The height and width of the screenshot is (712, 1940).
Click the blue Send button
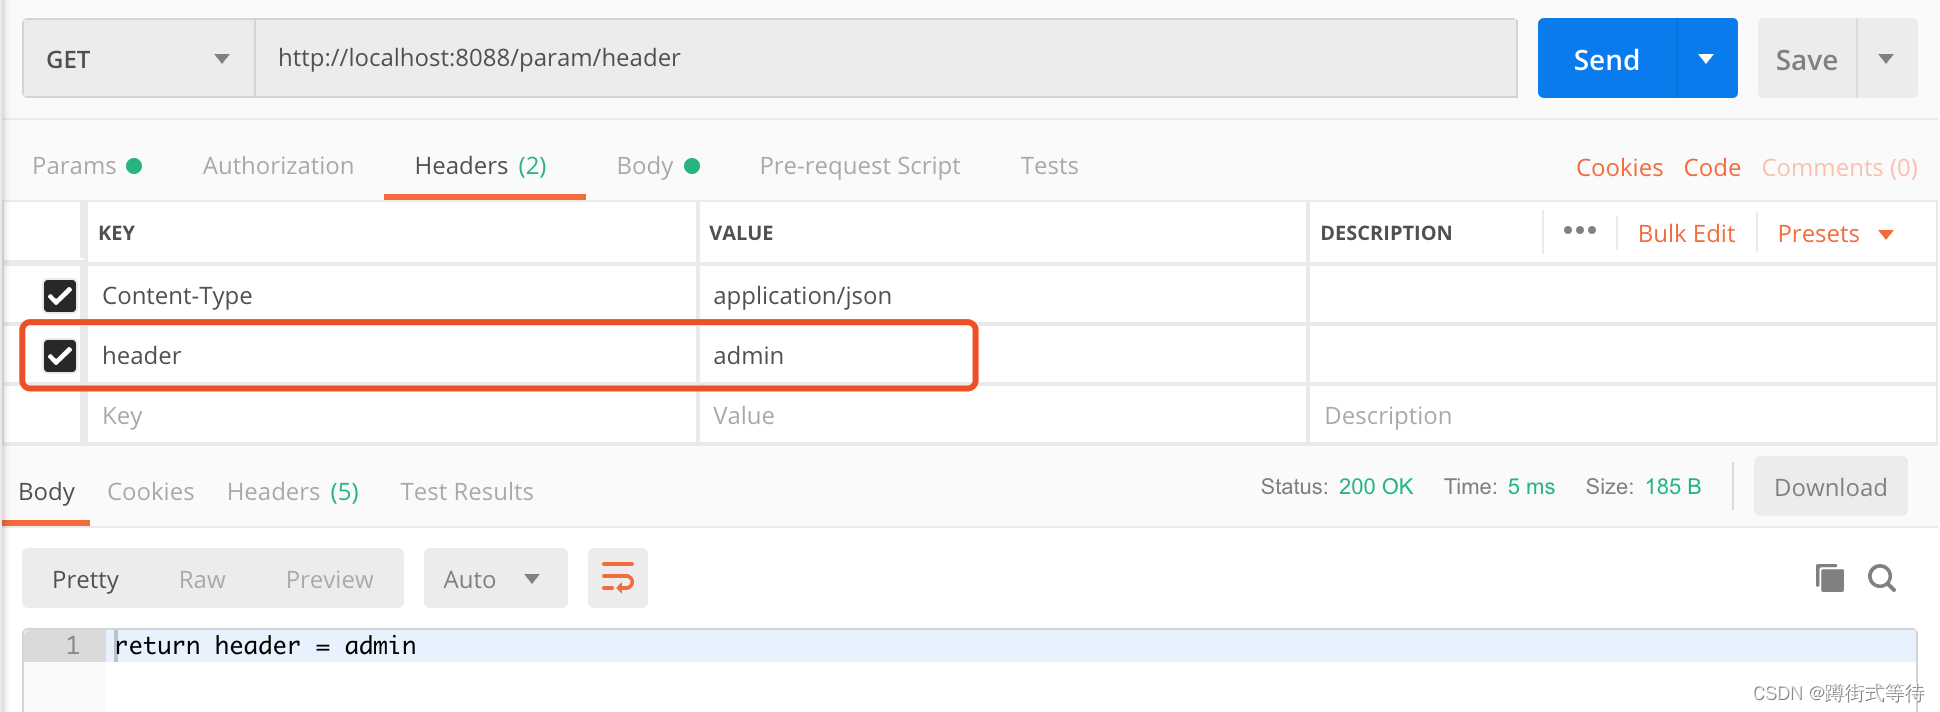coord(1606,60)
